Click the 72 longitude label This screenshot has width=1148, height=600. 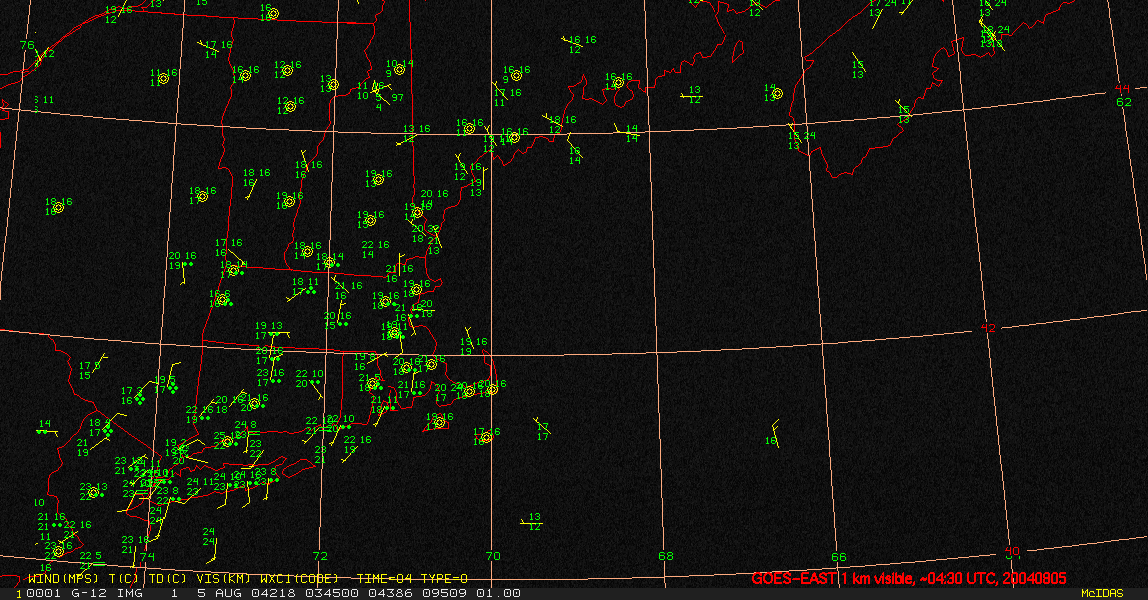point(320,556)
